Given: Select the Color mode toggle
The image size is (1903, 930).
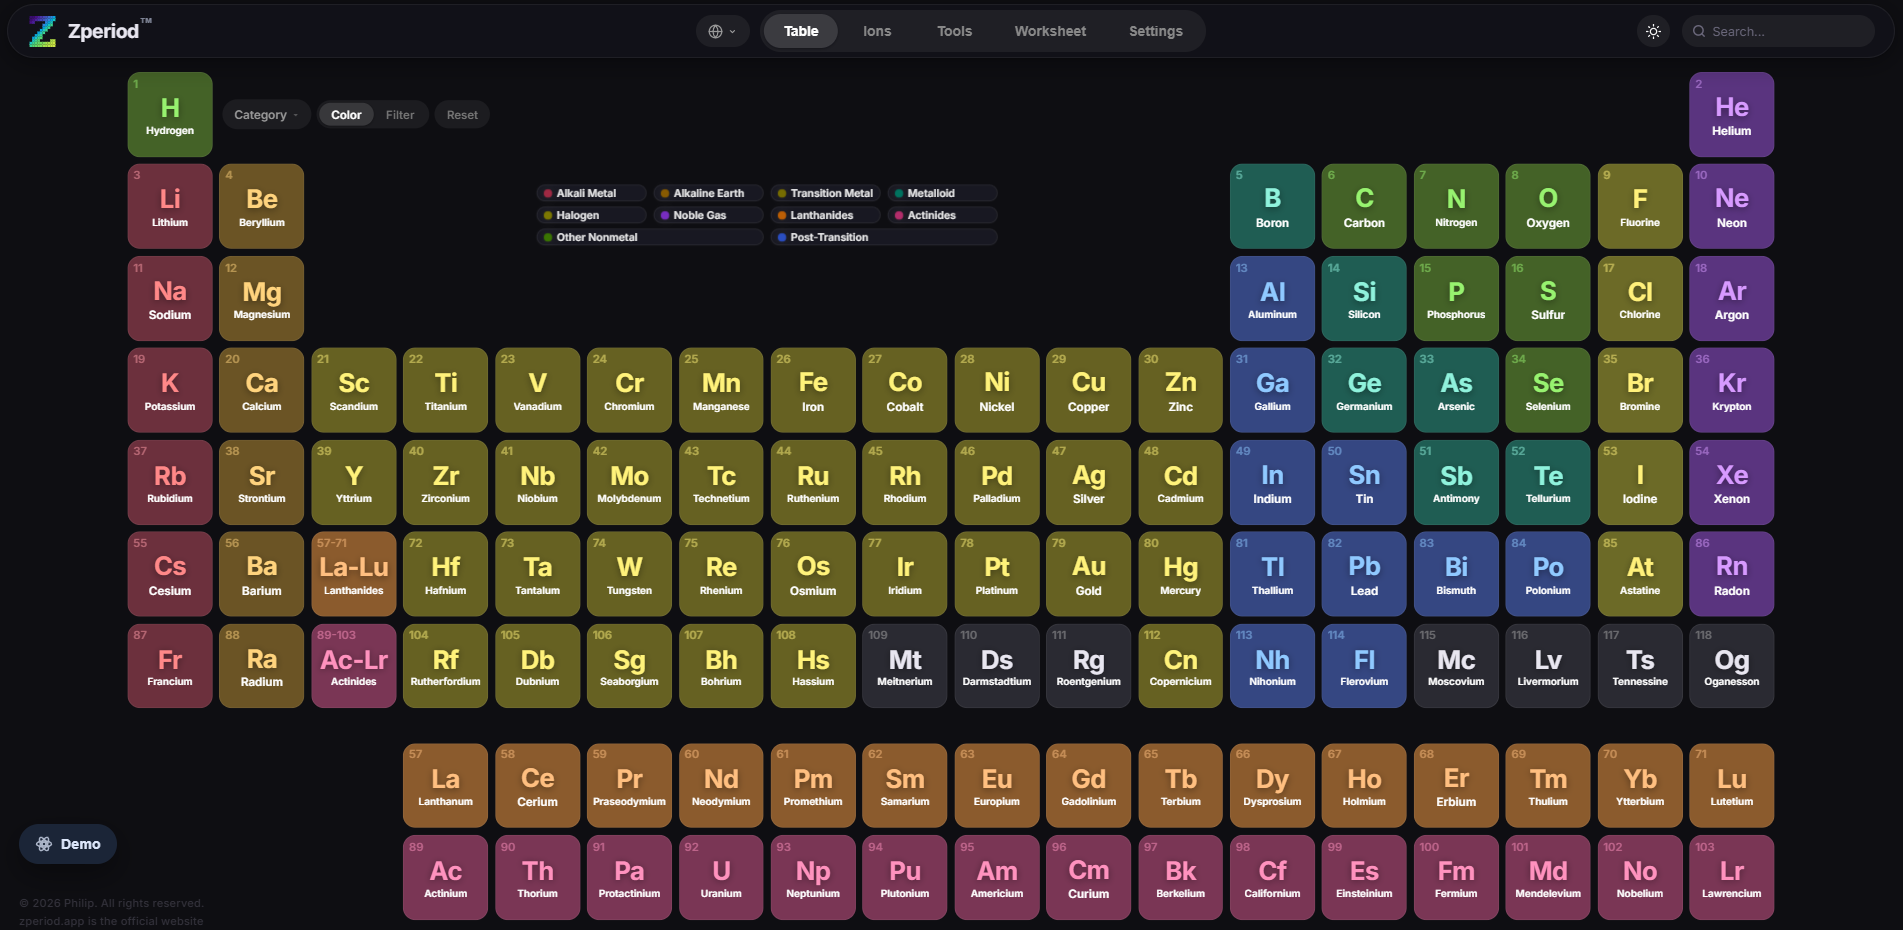Looking at the screenshot, I should click(x=346, y=115).
